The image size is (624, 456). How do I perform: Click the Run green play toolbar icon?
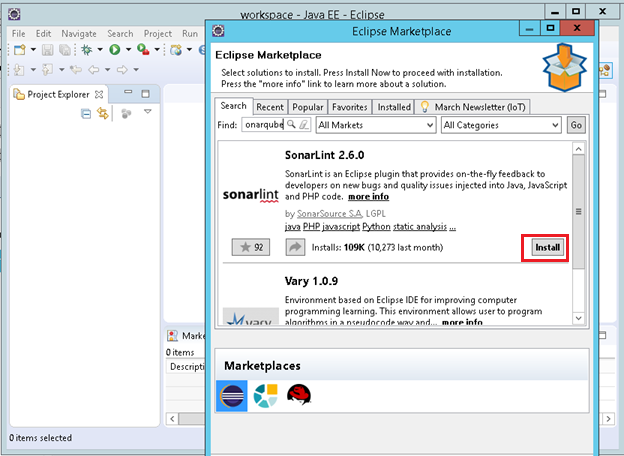pyautogui.click(x=115, y=49)
